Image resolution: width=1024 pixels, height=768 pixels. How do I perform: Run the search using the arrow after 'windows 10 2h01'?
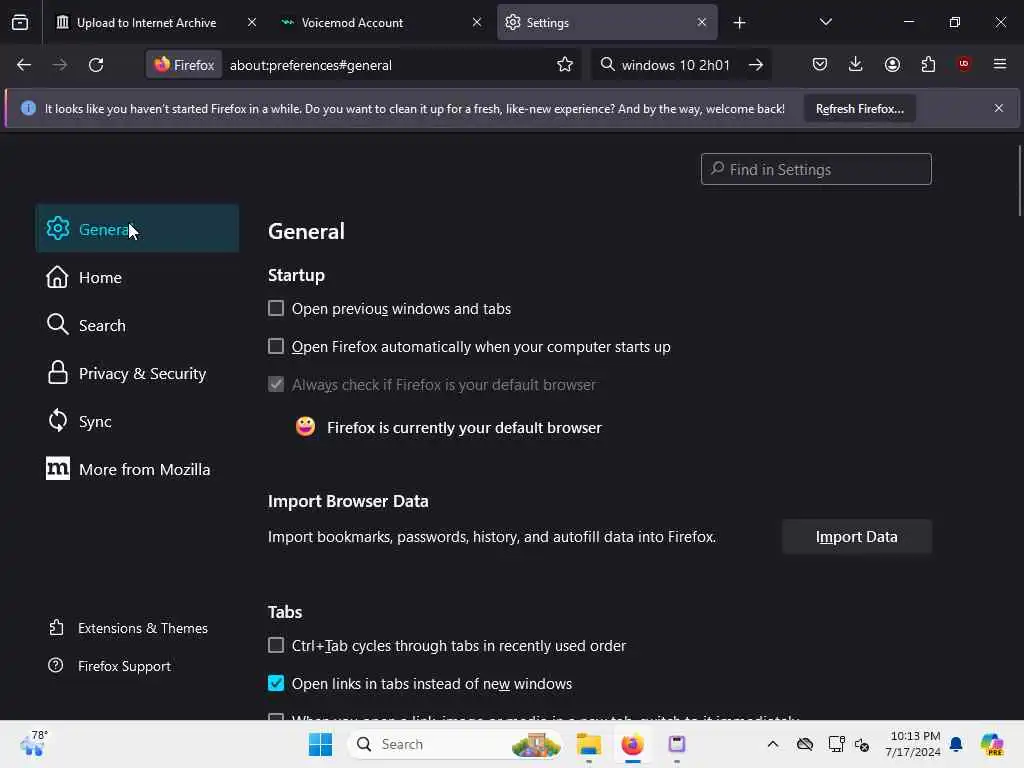click(756, 65)
